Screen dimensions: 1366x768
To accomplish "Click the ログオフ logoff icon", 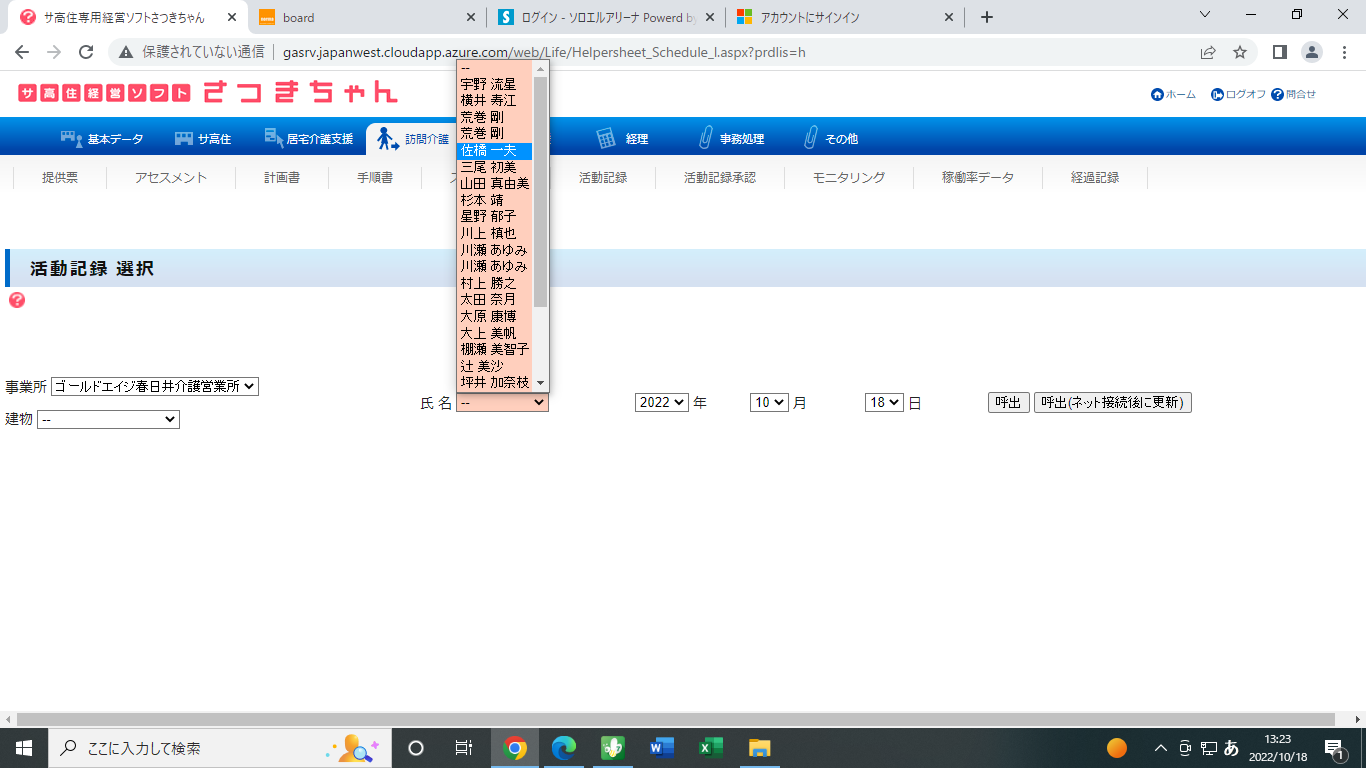I will pos(1217,94).
